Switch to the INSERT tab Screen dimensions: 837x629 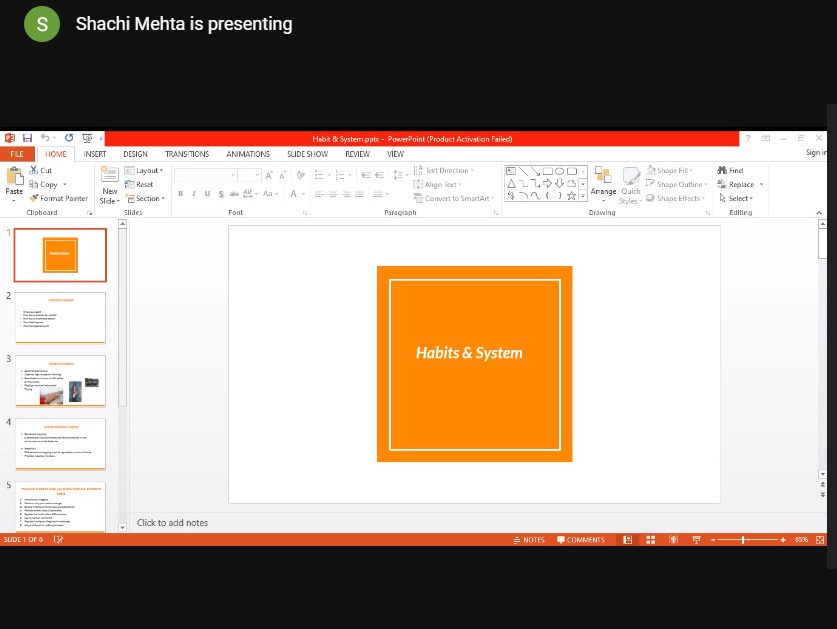tap(94, 154)
